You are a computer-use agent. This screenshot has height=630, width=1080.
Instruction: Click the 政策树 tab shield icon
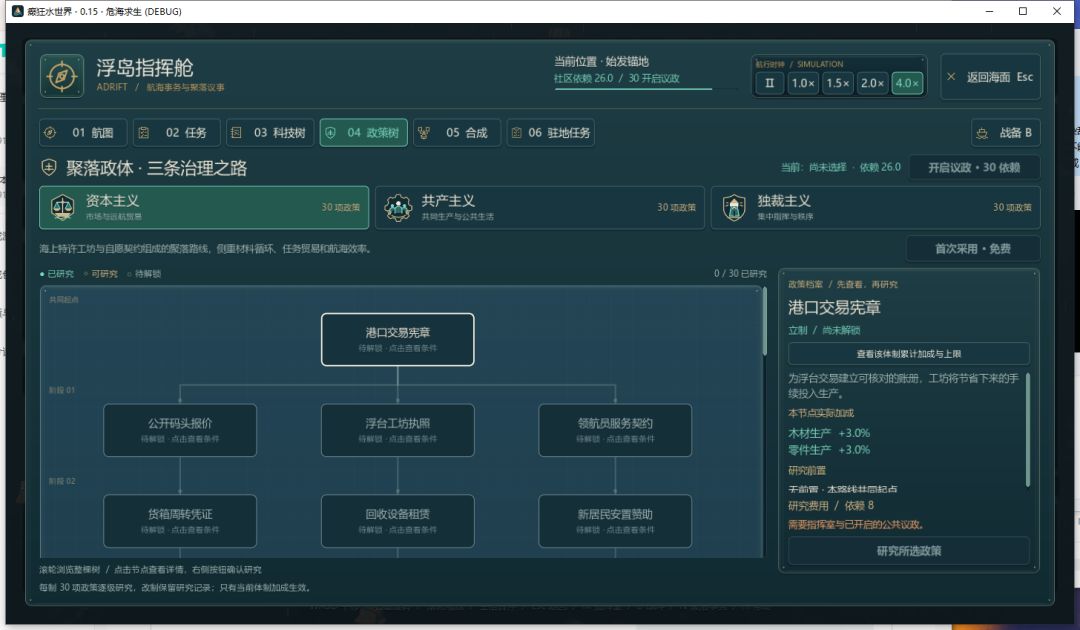tap(330, 133)
